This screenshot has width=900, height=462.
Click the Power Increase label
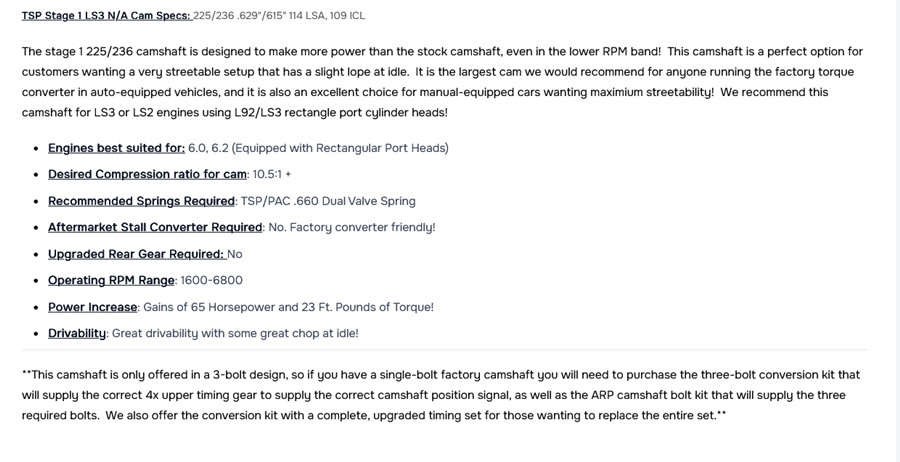click(x=92, y=307)
